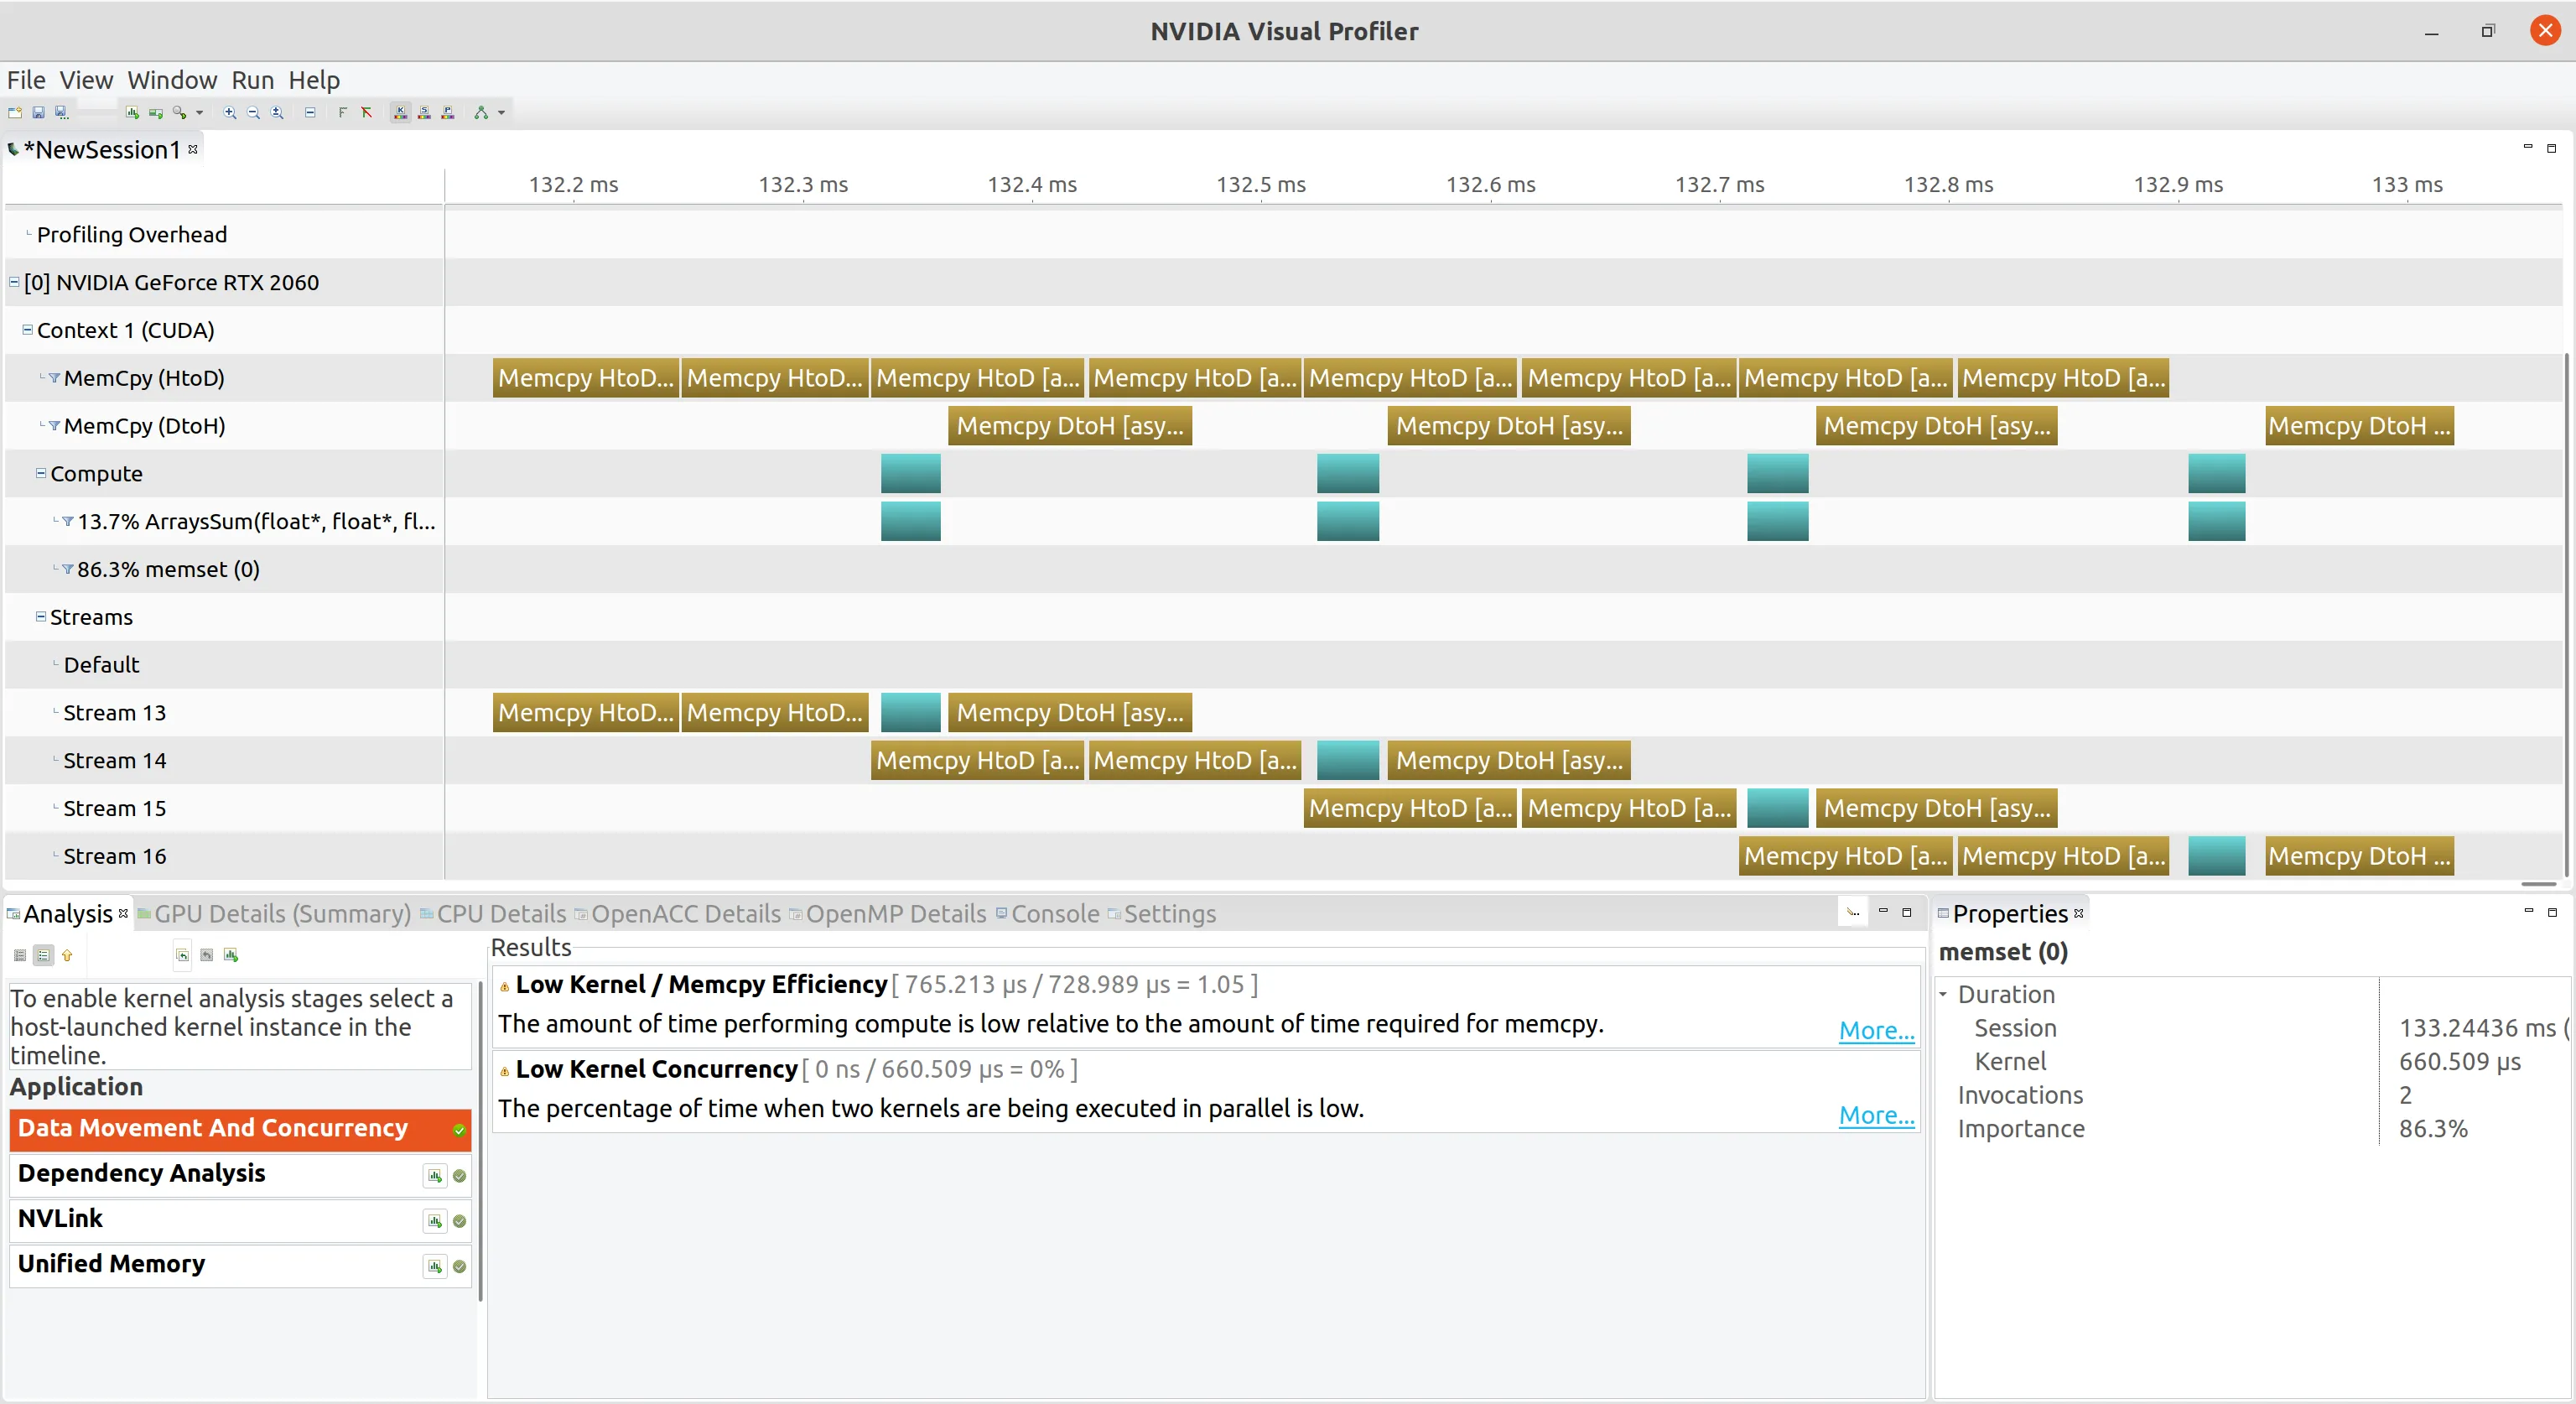This screenshot has height=1404, width=2576.
Task: Close the Analysis tab
Action: [x=123, y=913]
